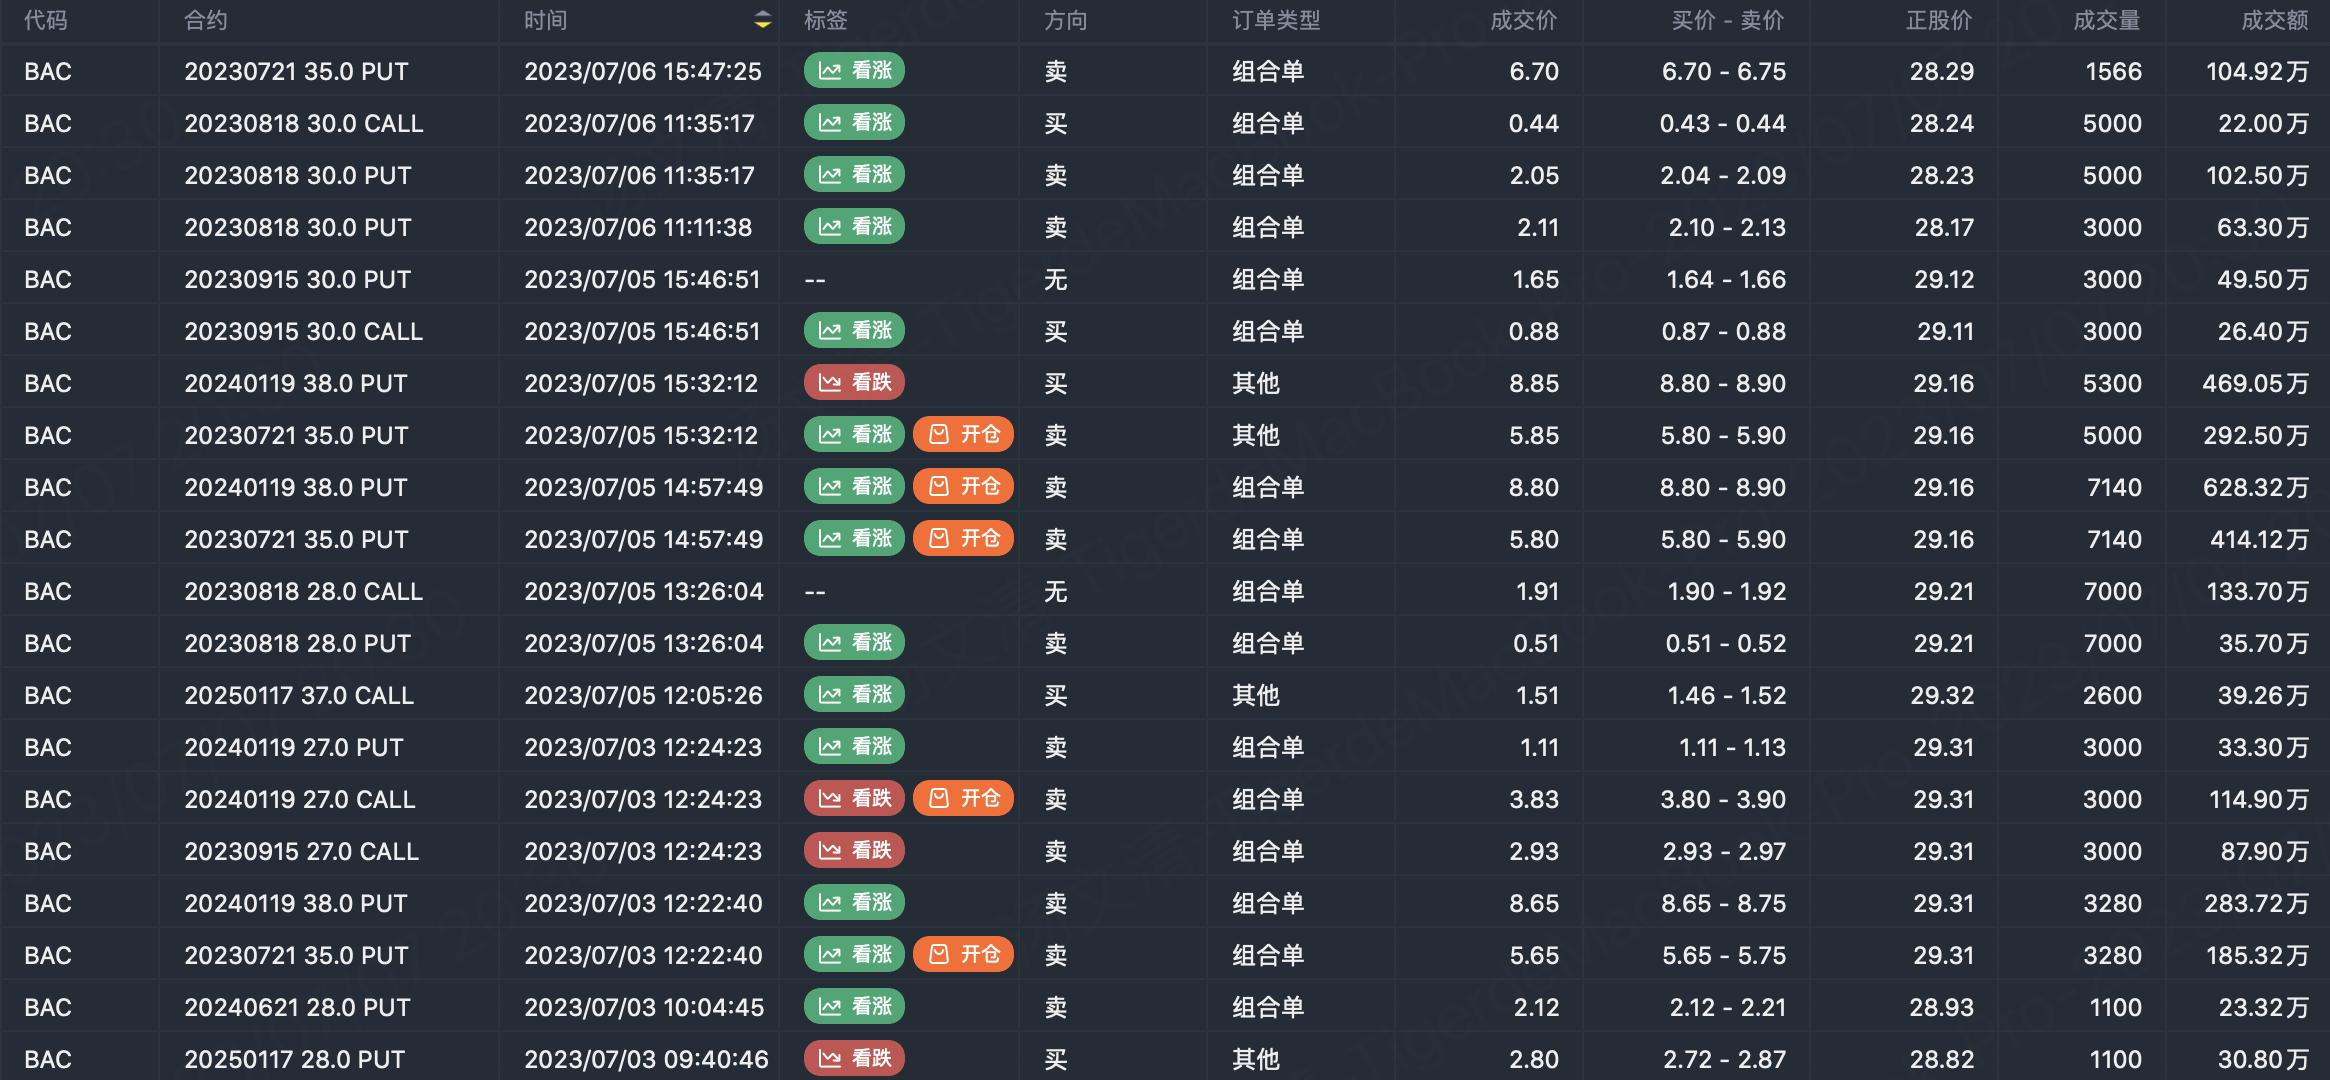The width and height of the screenshot is (2330, 1080).
Task: Sort by the 成交量 column header
Action: (x=2106, y=20)
